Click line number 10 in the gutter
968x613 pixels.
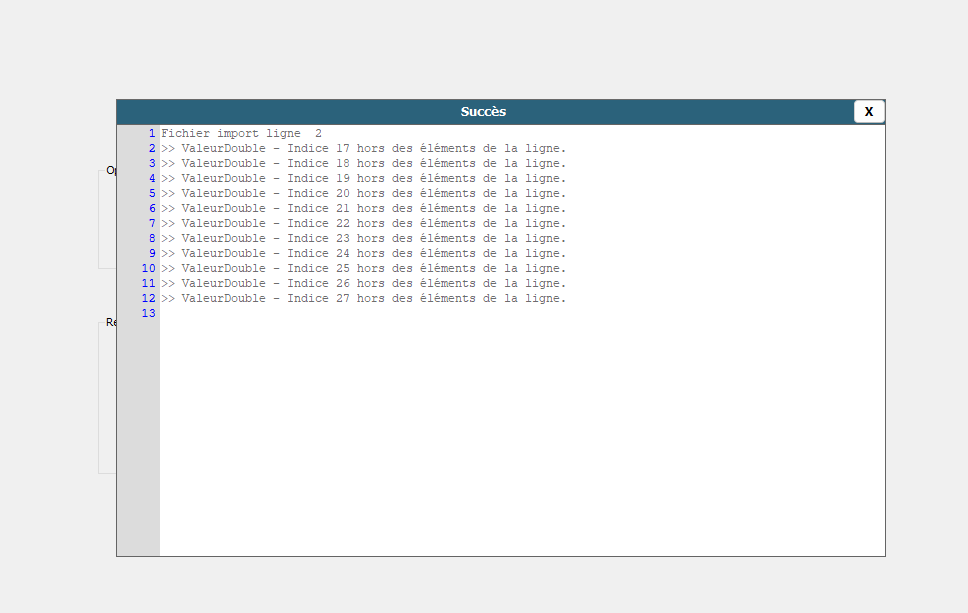[x=148, y=269]
